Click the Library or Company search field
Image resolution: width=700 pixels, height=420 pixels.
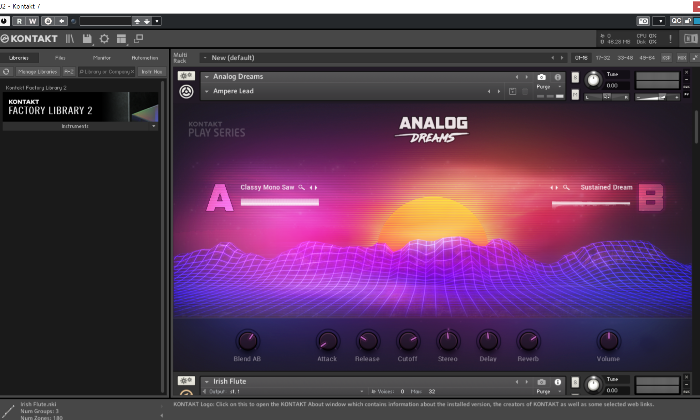[106, 71]
